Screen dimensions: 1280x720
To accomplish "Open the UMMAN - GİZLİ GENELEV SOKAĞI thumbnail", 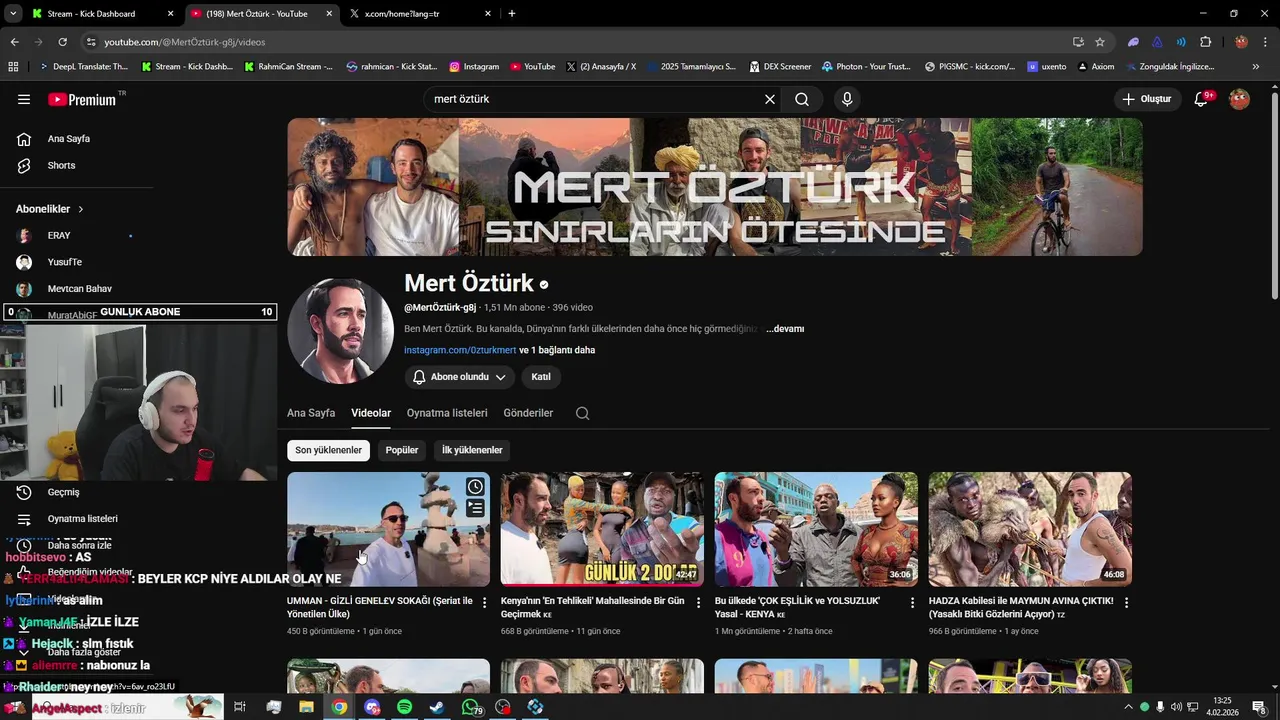I will pos(388,529).
